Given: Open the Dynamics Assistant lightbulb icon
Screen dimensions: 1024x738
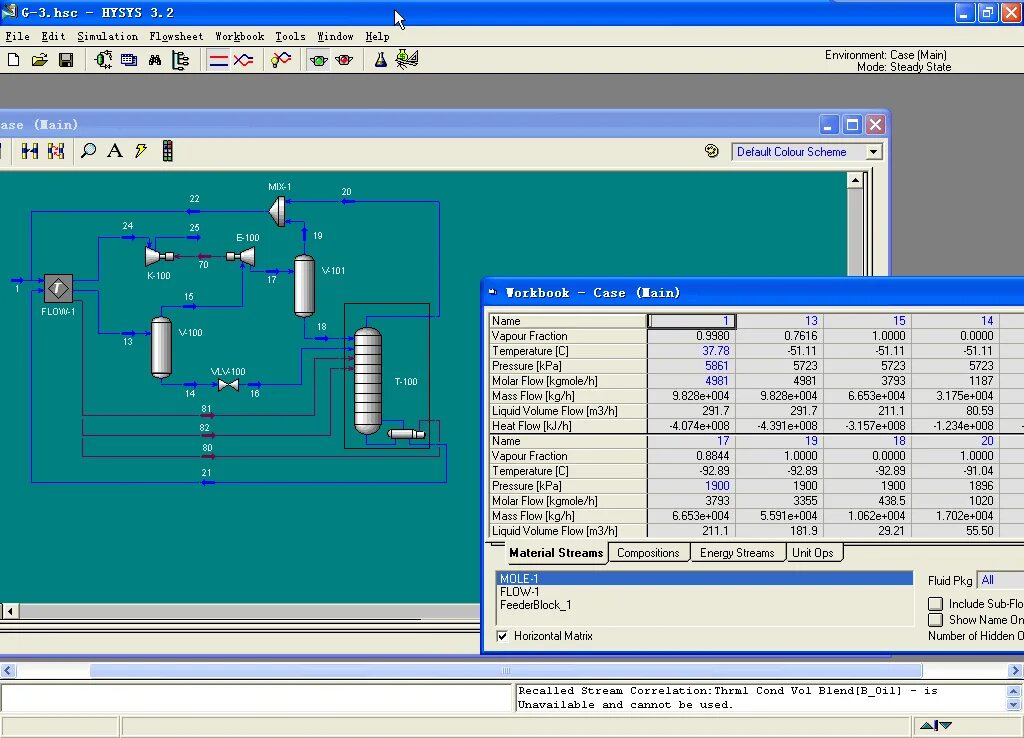Looking at the screenshot, I should [x=281, y=60].
